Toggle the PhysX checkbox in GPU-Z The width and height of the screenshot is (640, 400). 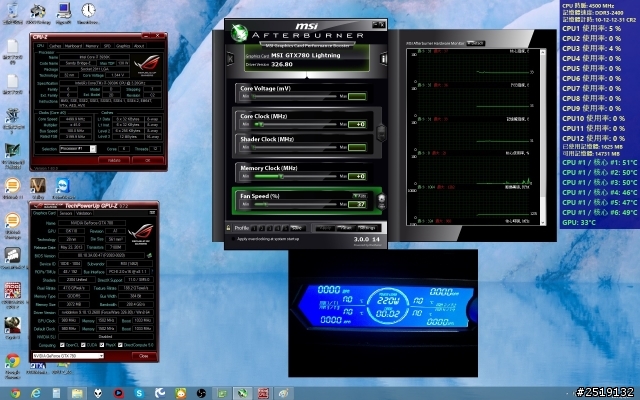102,345
